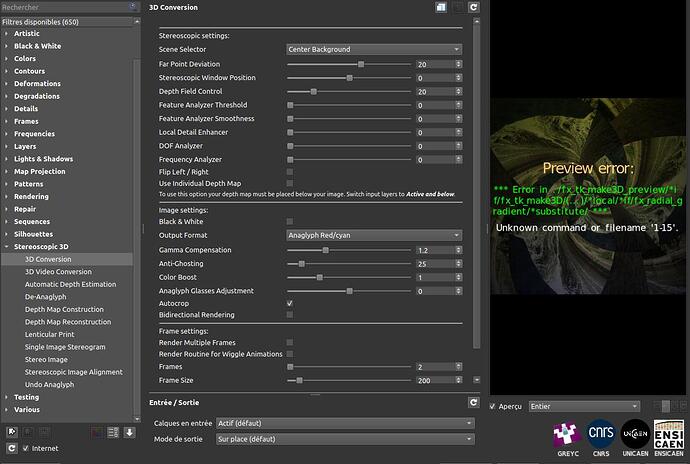Uncheck the Autocrop option

[x=290, y=303]
